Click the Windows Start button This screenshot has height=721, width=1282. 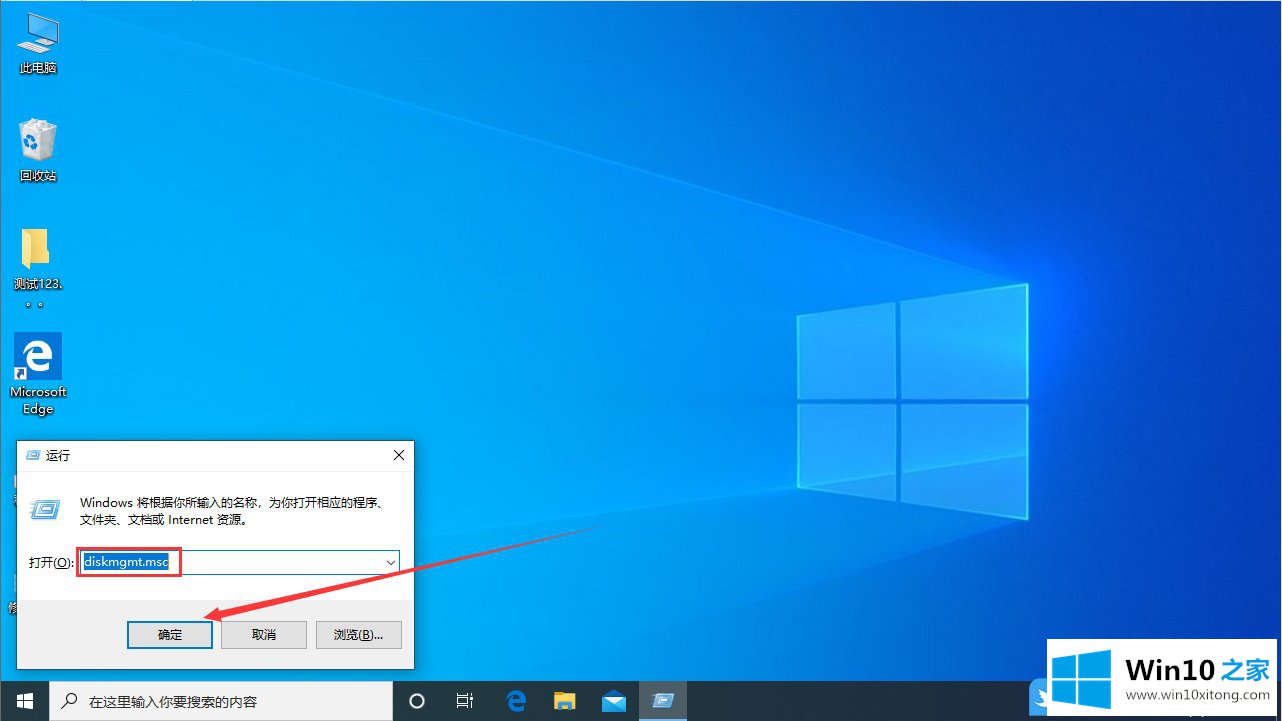click(24, 701)
